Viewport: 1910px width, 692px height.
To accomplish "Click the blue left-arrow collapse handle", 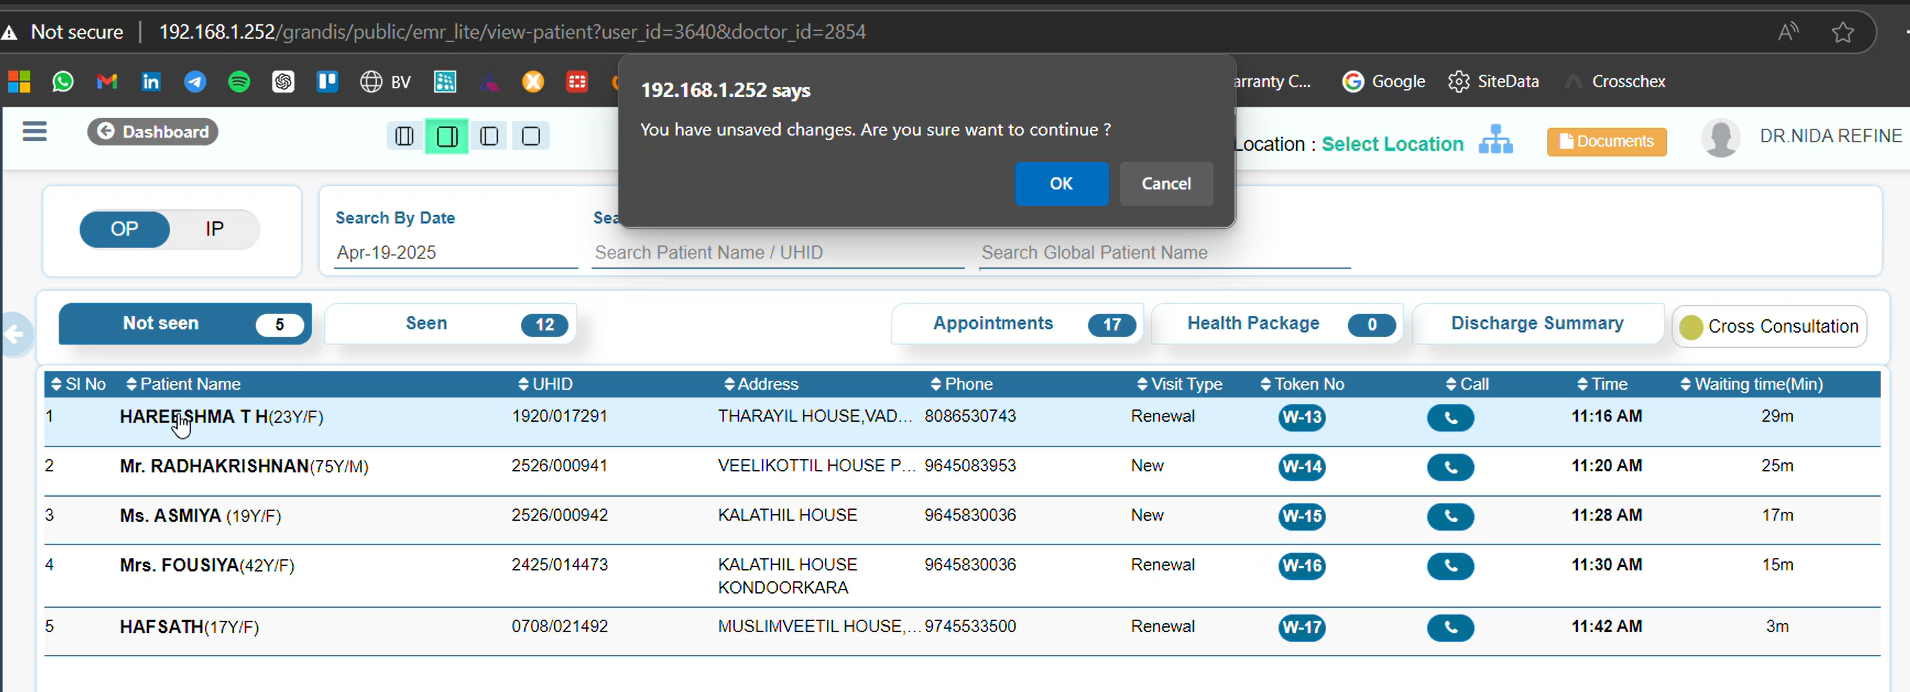I will (15, 335).
